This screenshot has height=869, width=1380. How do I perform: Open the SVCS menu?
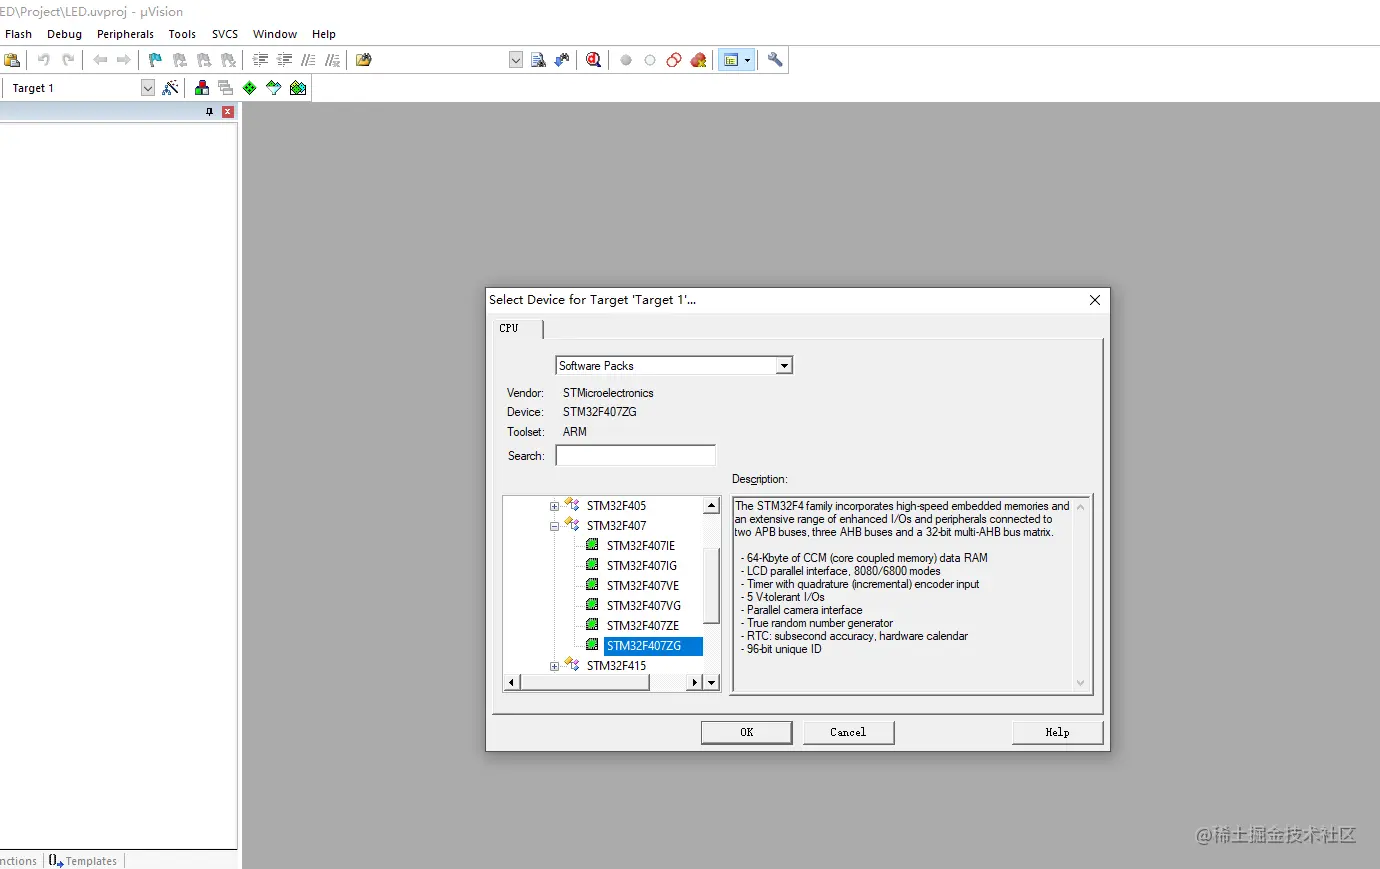click(225, 34)
